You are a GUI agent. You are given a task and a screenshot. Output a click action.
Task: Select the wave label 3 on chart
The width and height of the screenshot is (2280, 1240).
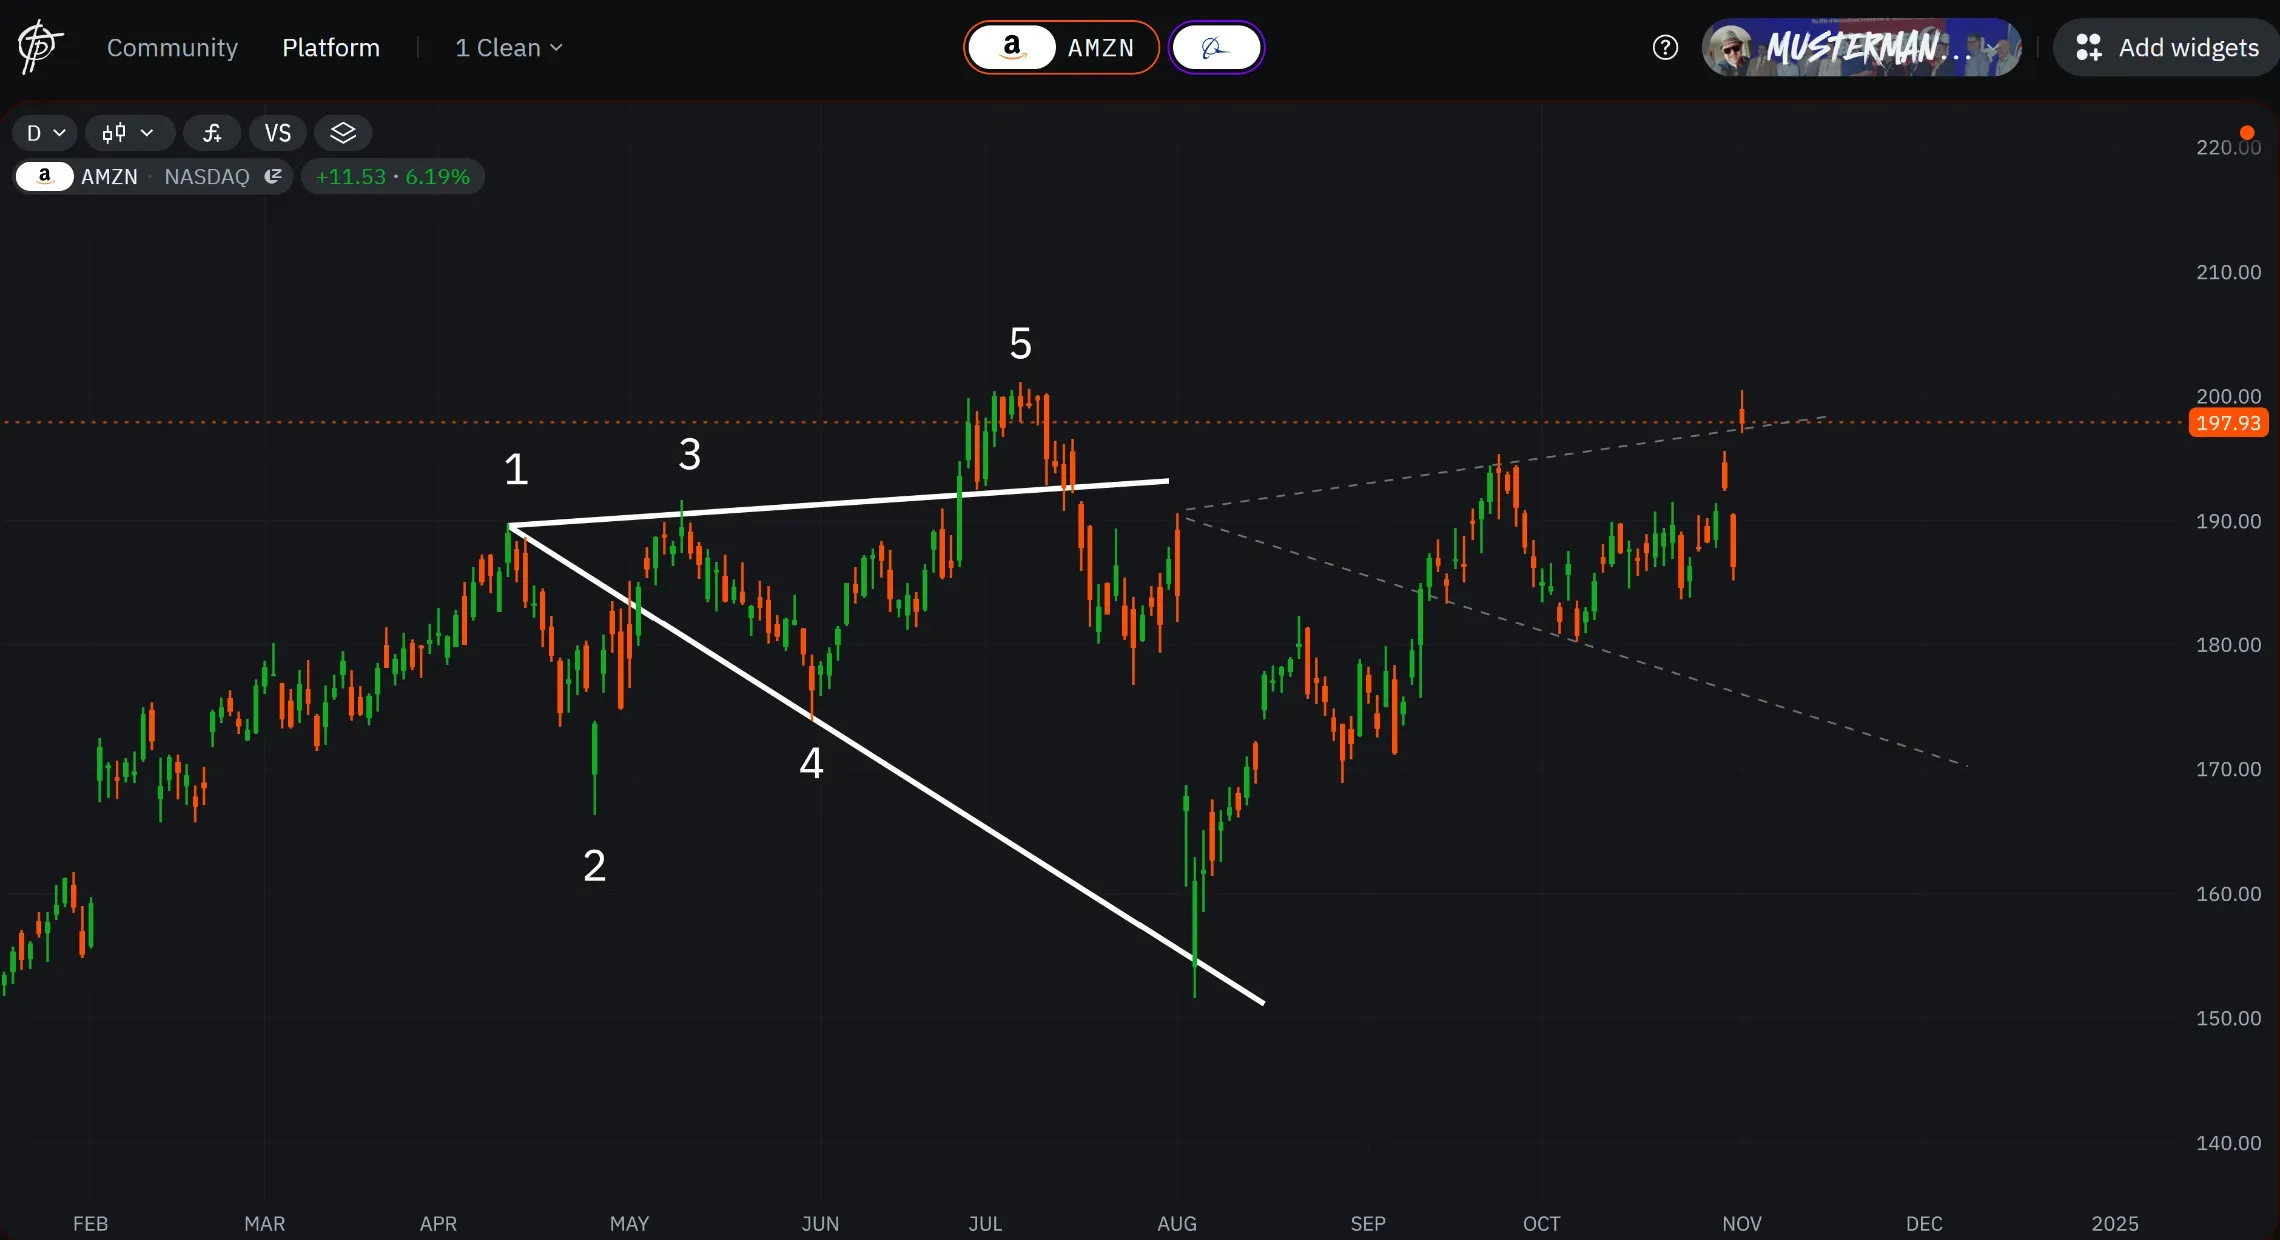click(690, 454)
